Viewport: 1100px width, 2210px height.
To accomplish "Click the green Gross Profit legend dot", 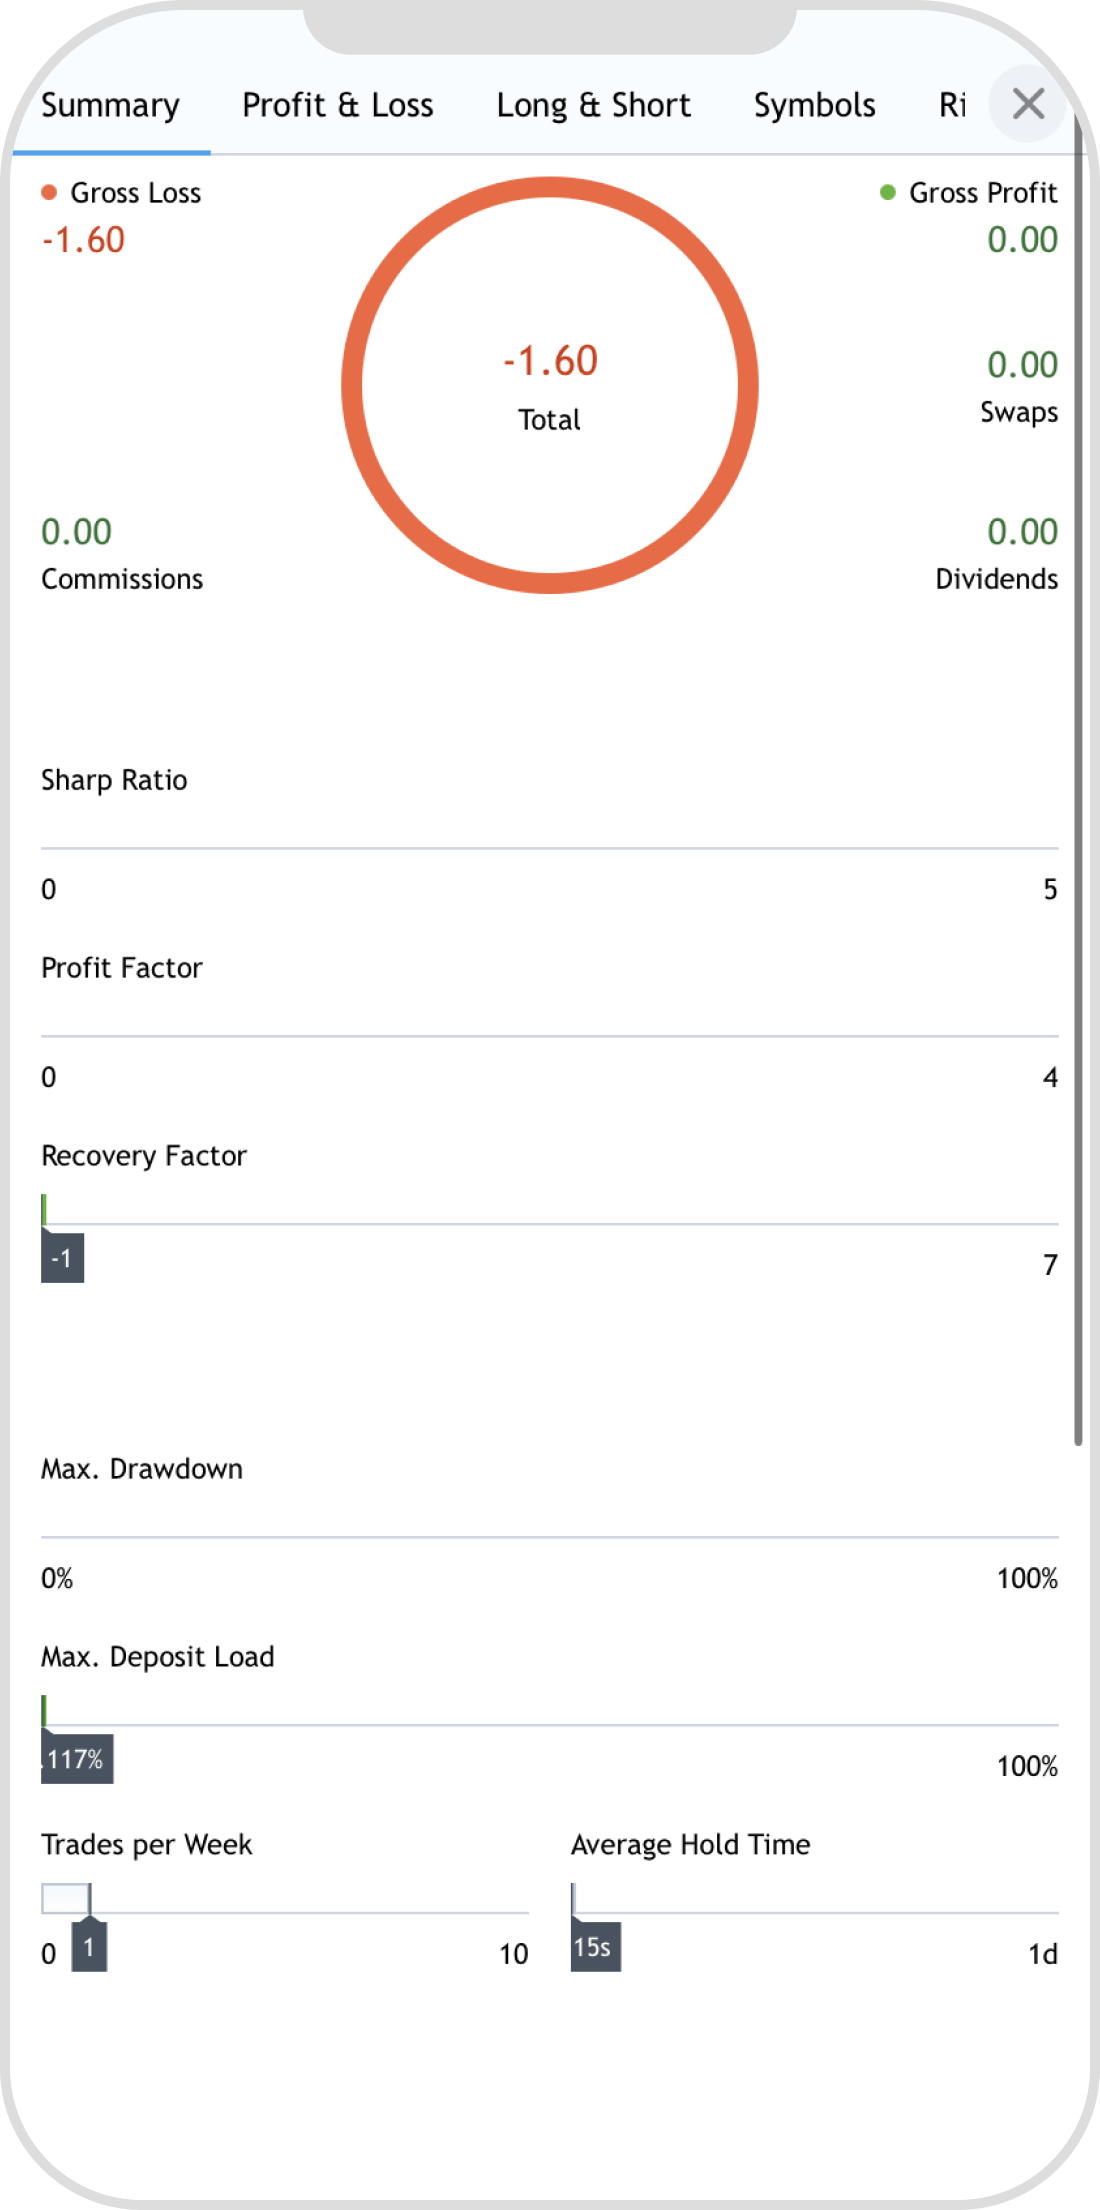I will (x=887, y=192).
